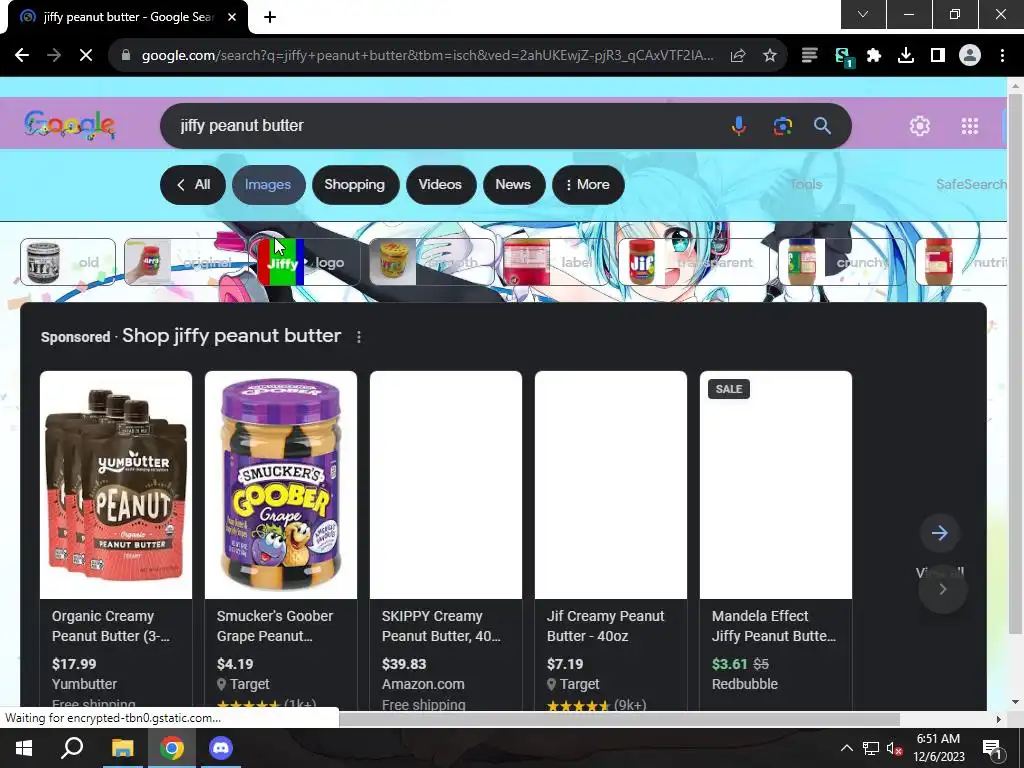Viewport: 1024px width, 768px height.
Task: Filter images by the crunchy chip
Action: point(842,262)
